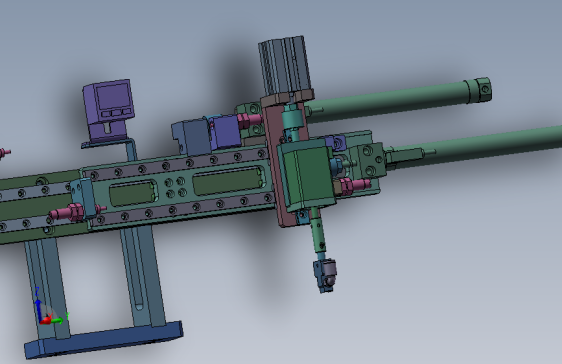Select the thin green shaft below the block
Screen dimensions: 562x364
pyautogui.click(x=318, y=230)
